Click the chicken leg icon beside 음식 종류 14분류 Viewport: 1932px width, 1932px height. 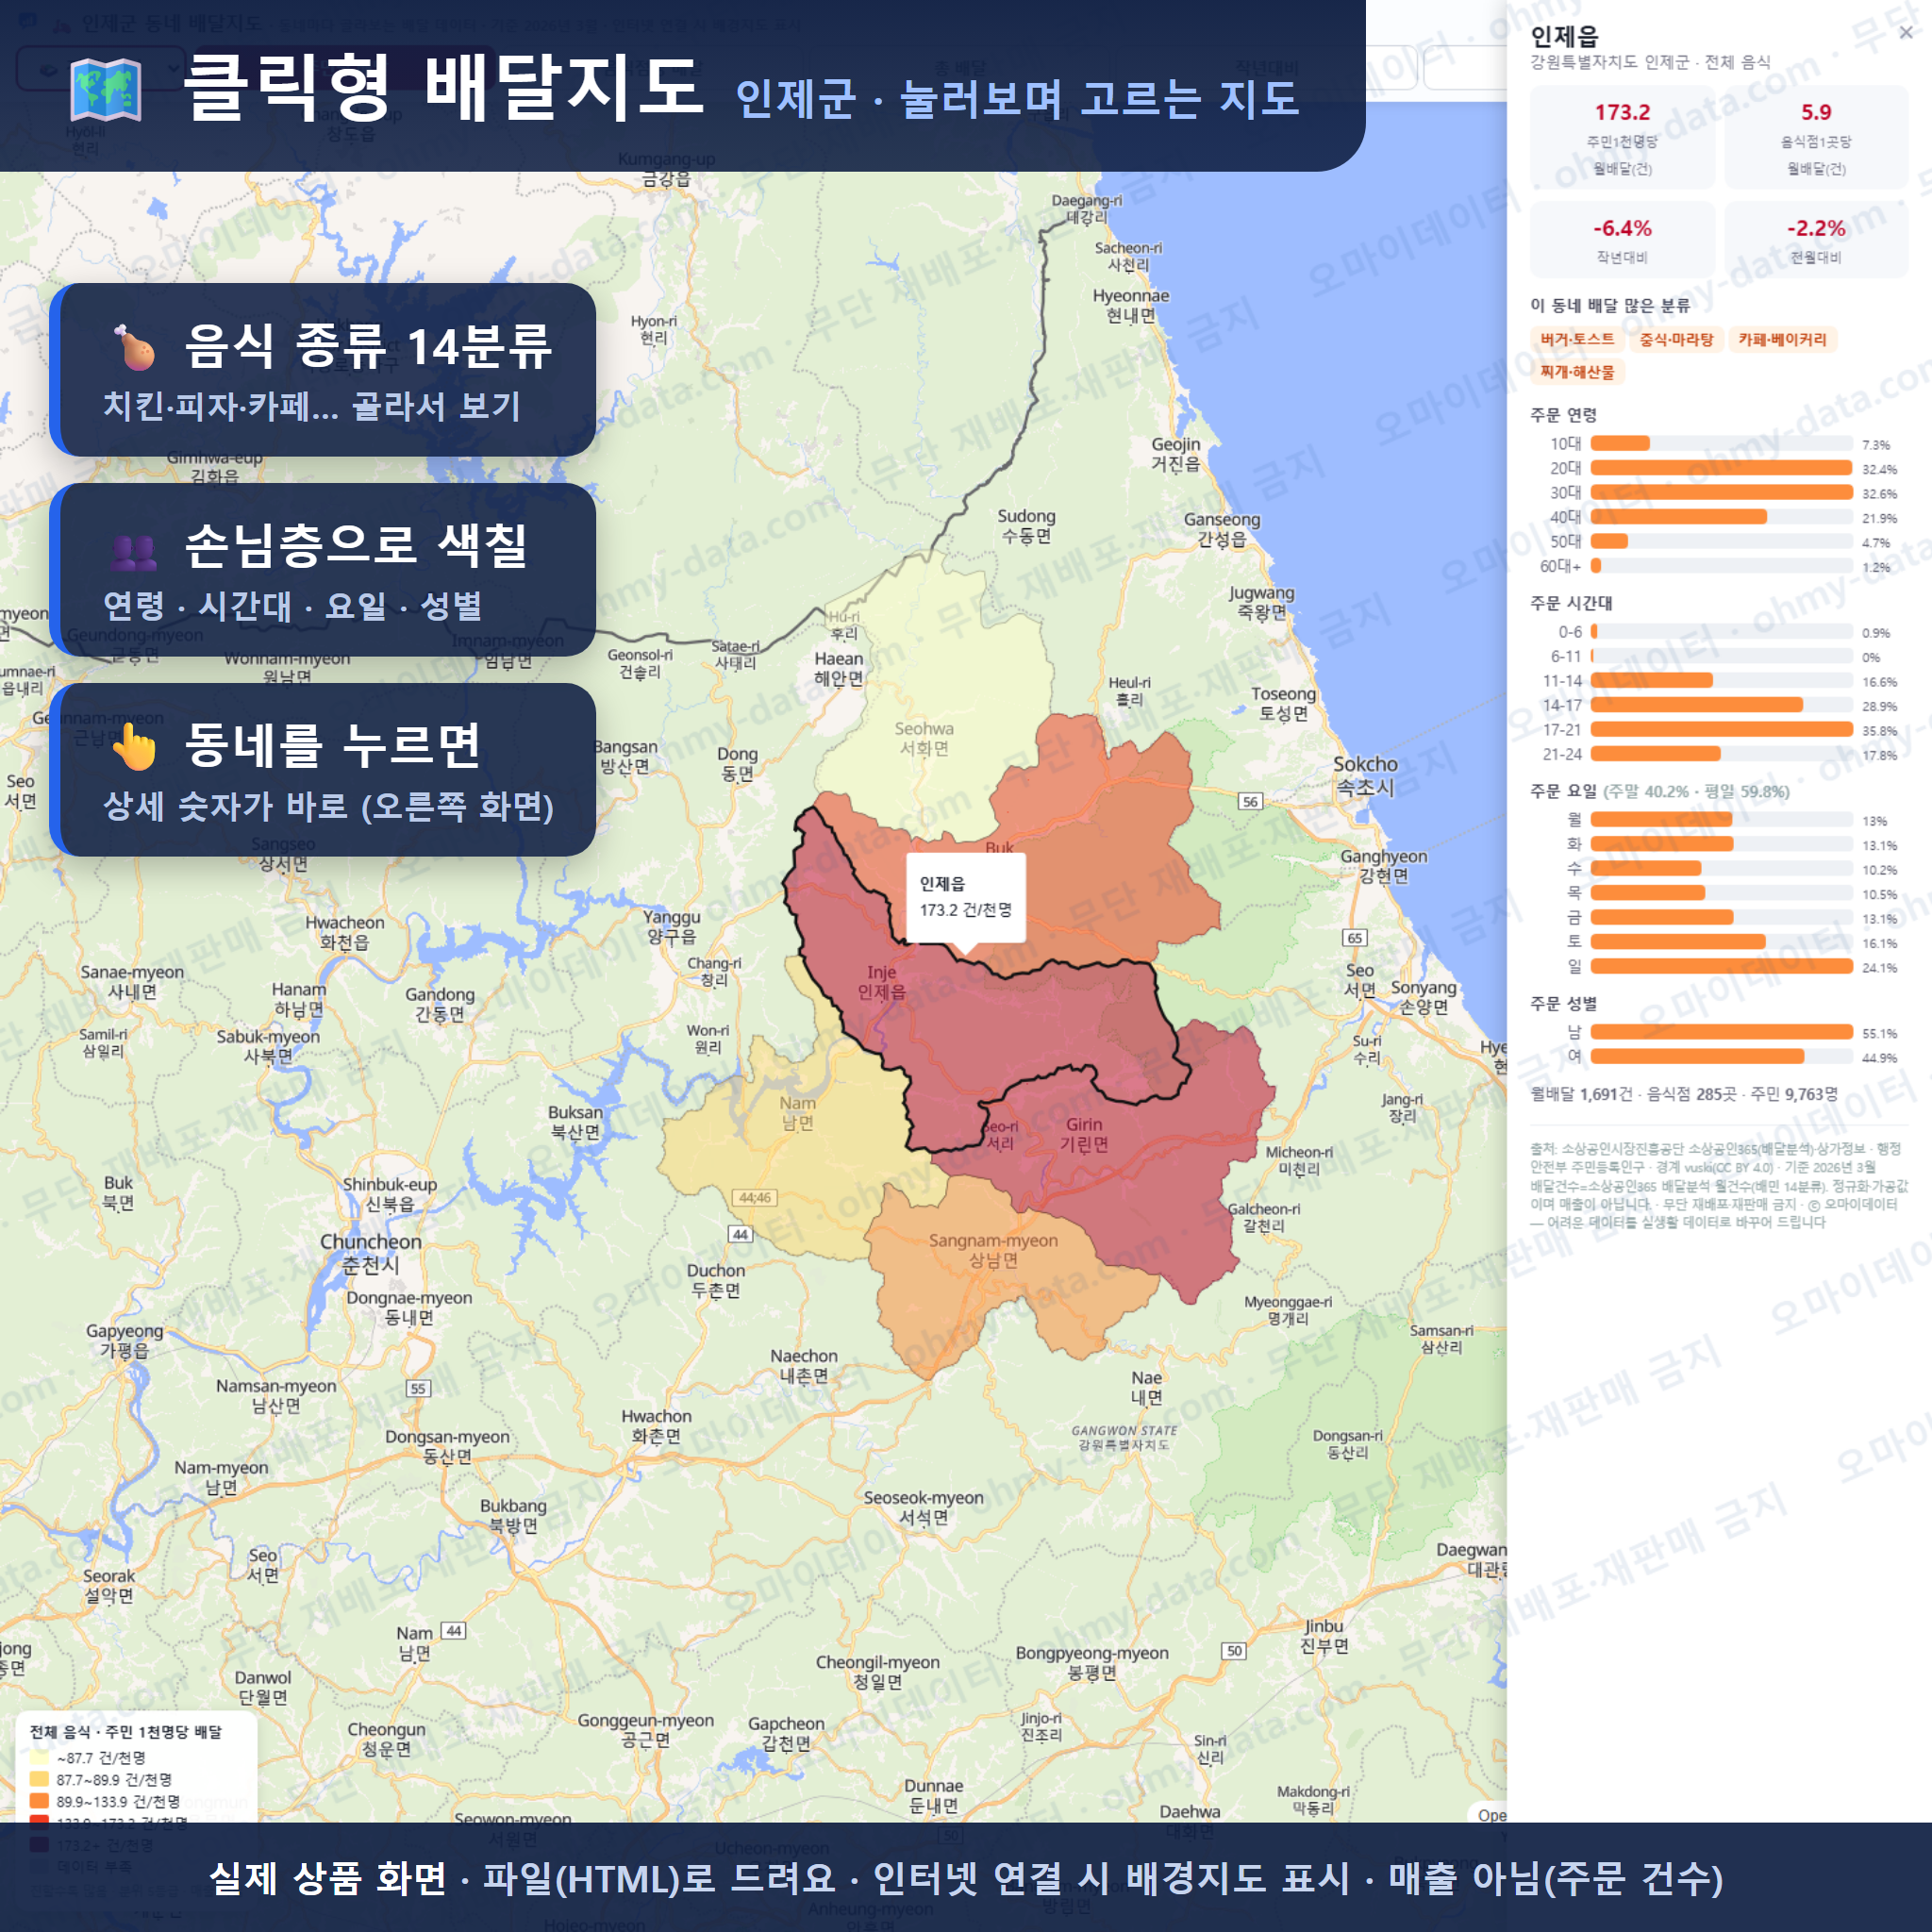coord(134,347)
